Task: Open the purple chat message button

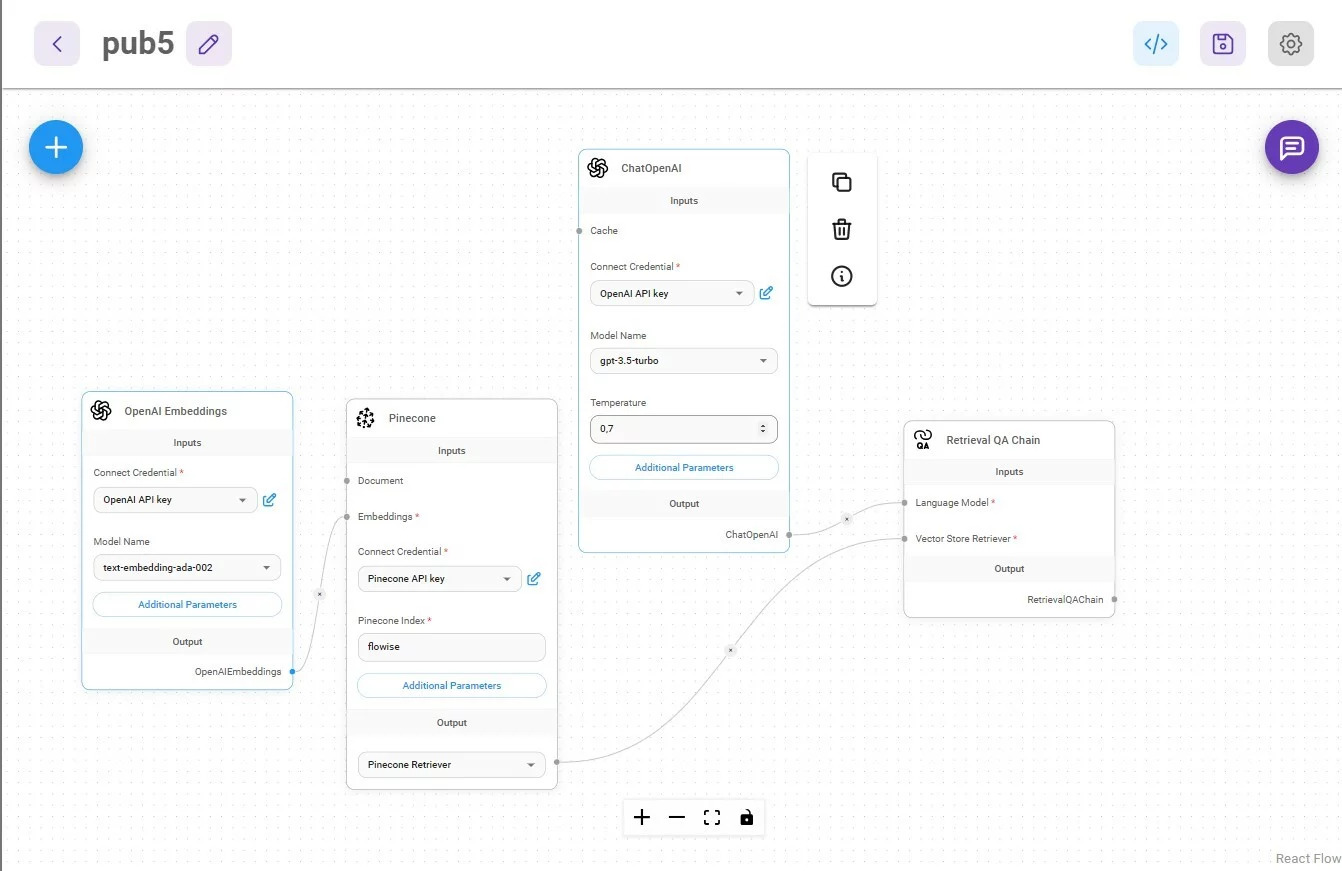Action: 1292,147
